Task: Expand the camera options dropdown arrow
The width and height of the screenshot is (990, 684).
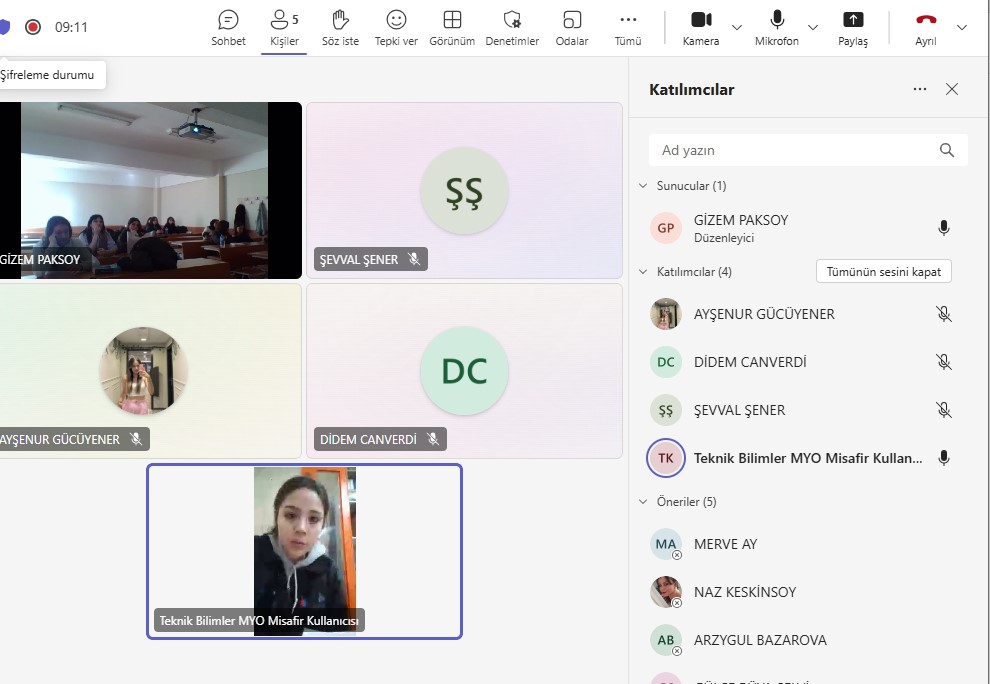Action: pyautogui.click(x=737, y=27)
